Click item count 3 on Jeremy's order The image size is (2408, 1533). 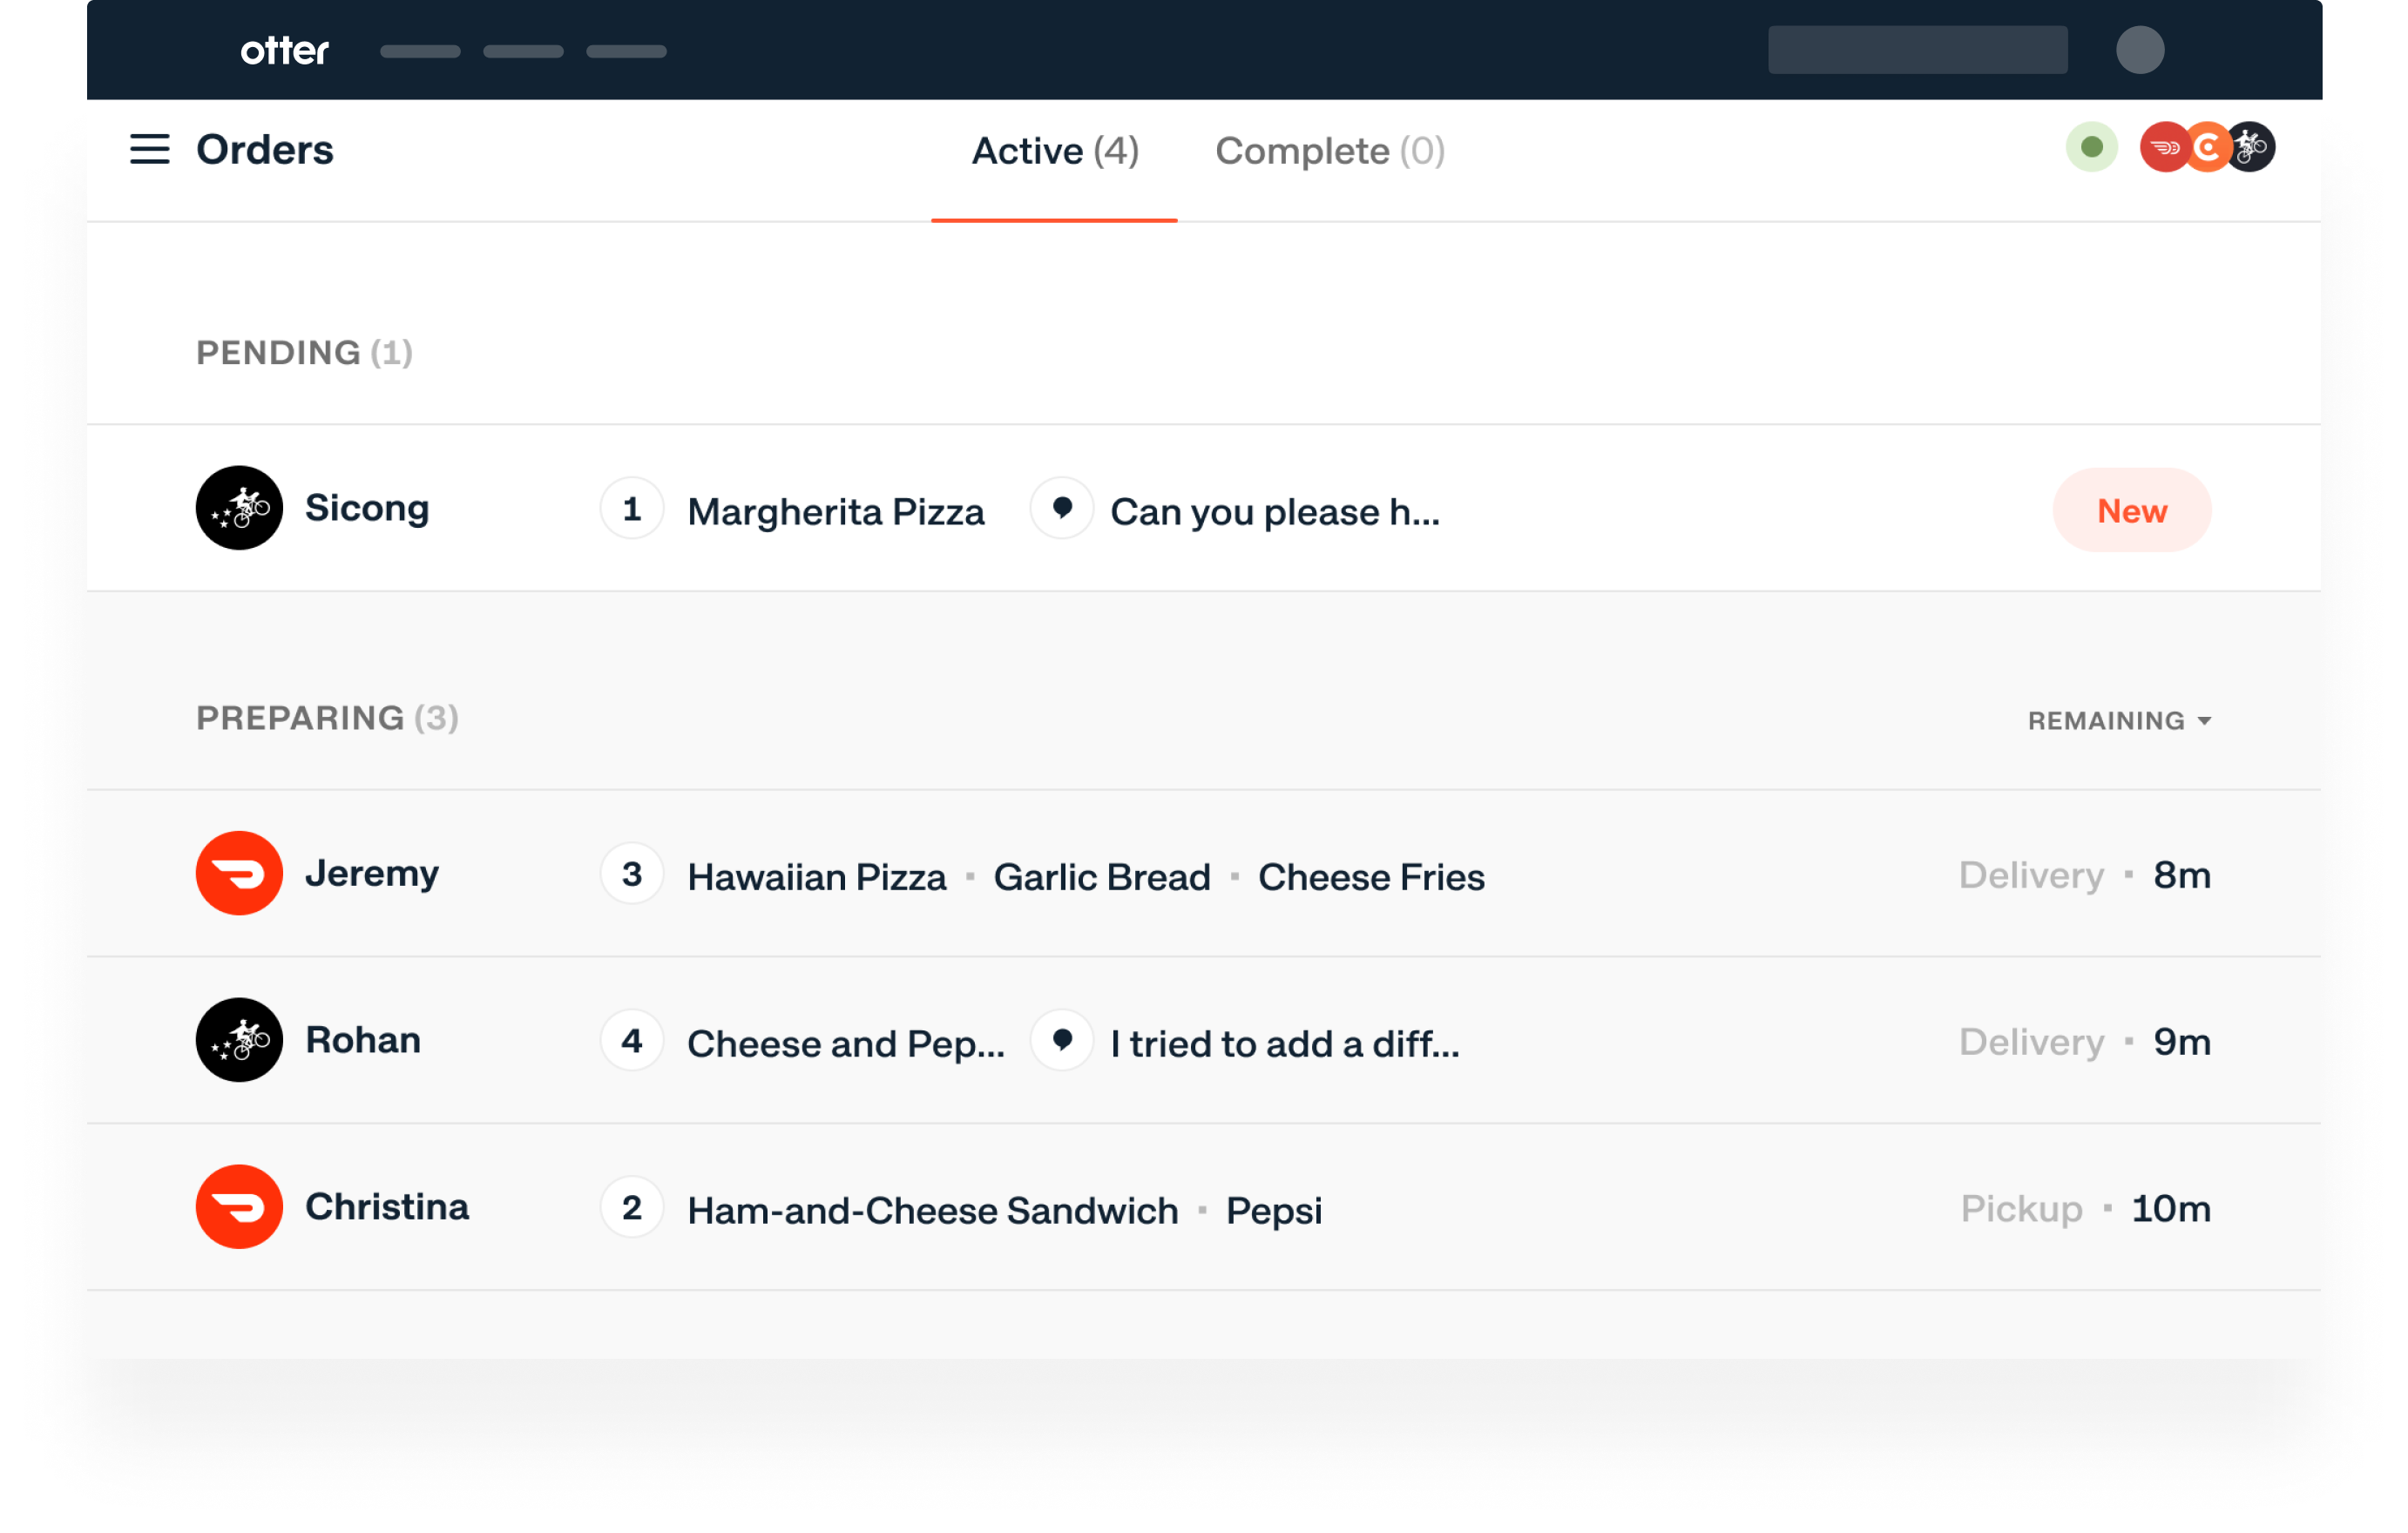631,874
